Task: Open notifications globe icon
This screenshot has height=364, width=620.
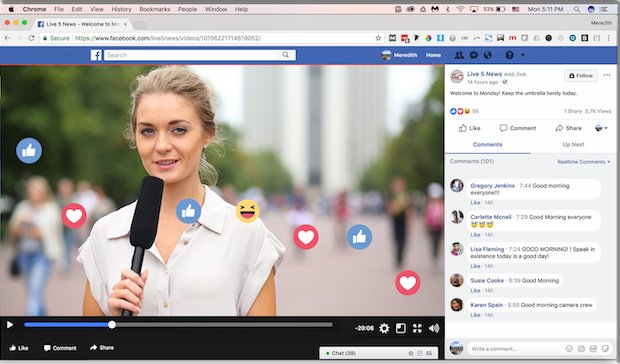Action: pyautogui.click(x=488, y=55)
